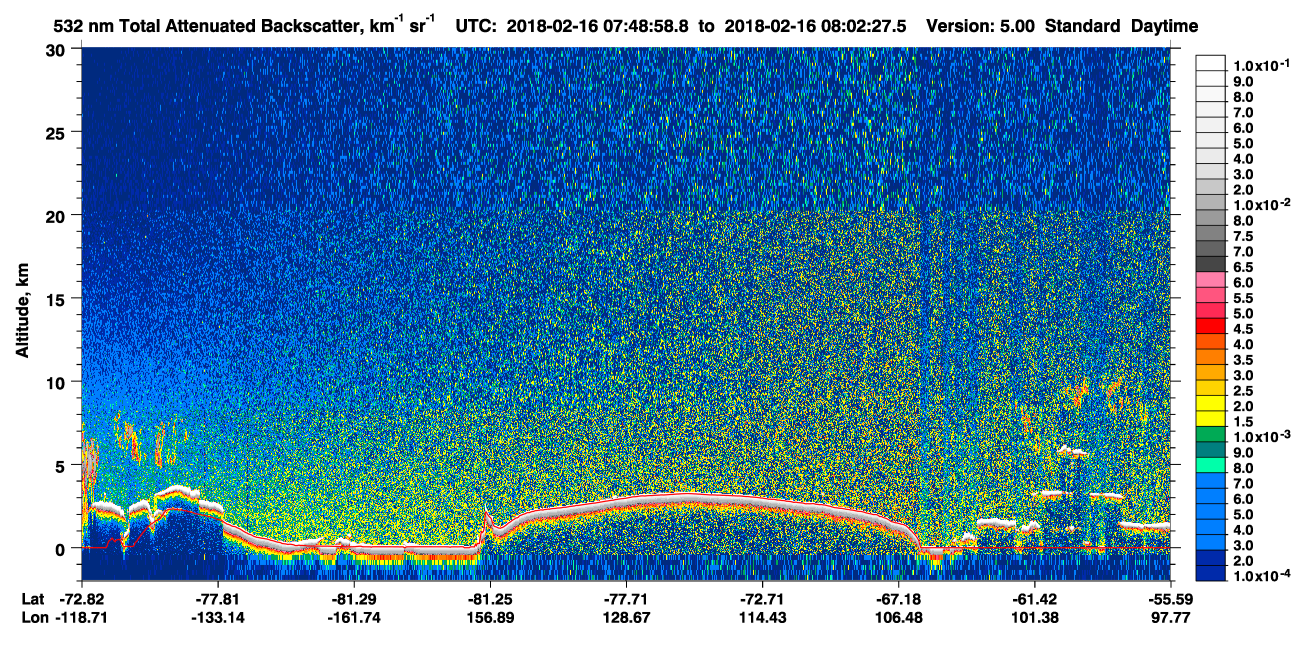Click the altitude tick label 15
The height and width of the screenshot is (667, 1300).
point(58,299)
